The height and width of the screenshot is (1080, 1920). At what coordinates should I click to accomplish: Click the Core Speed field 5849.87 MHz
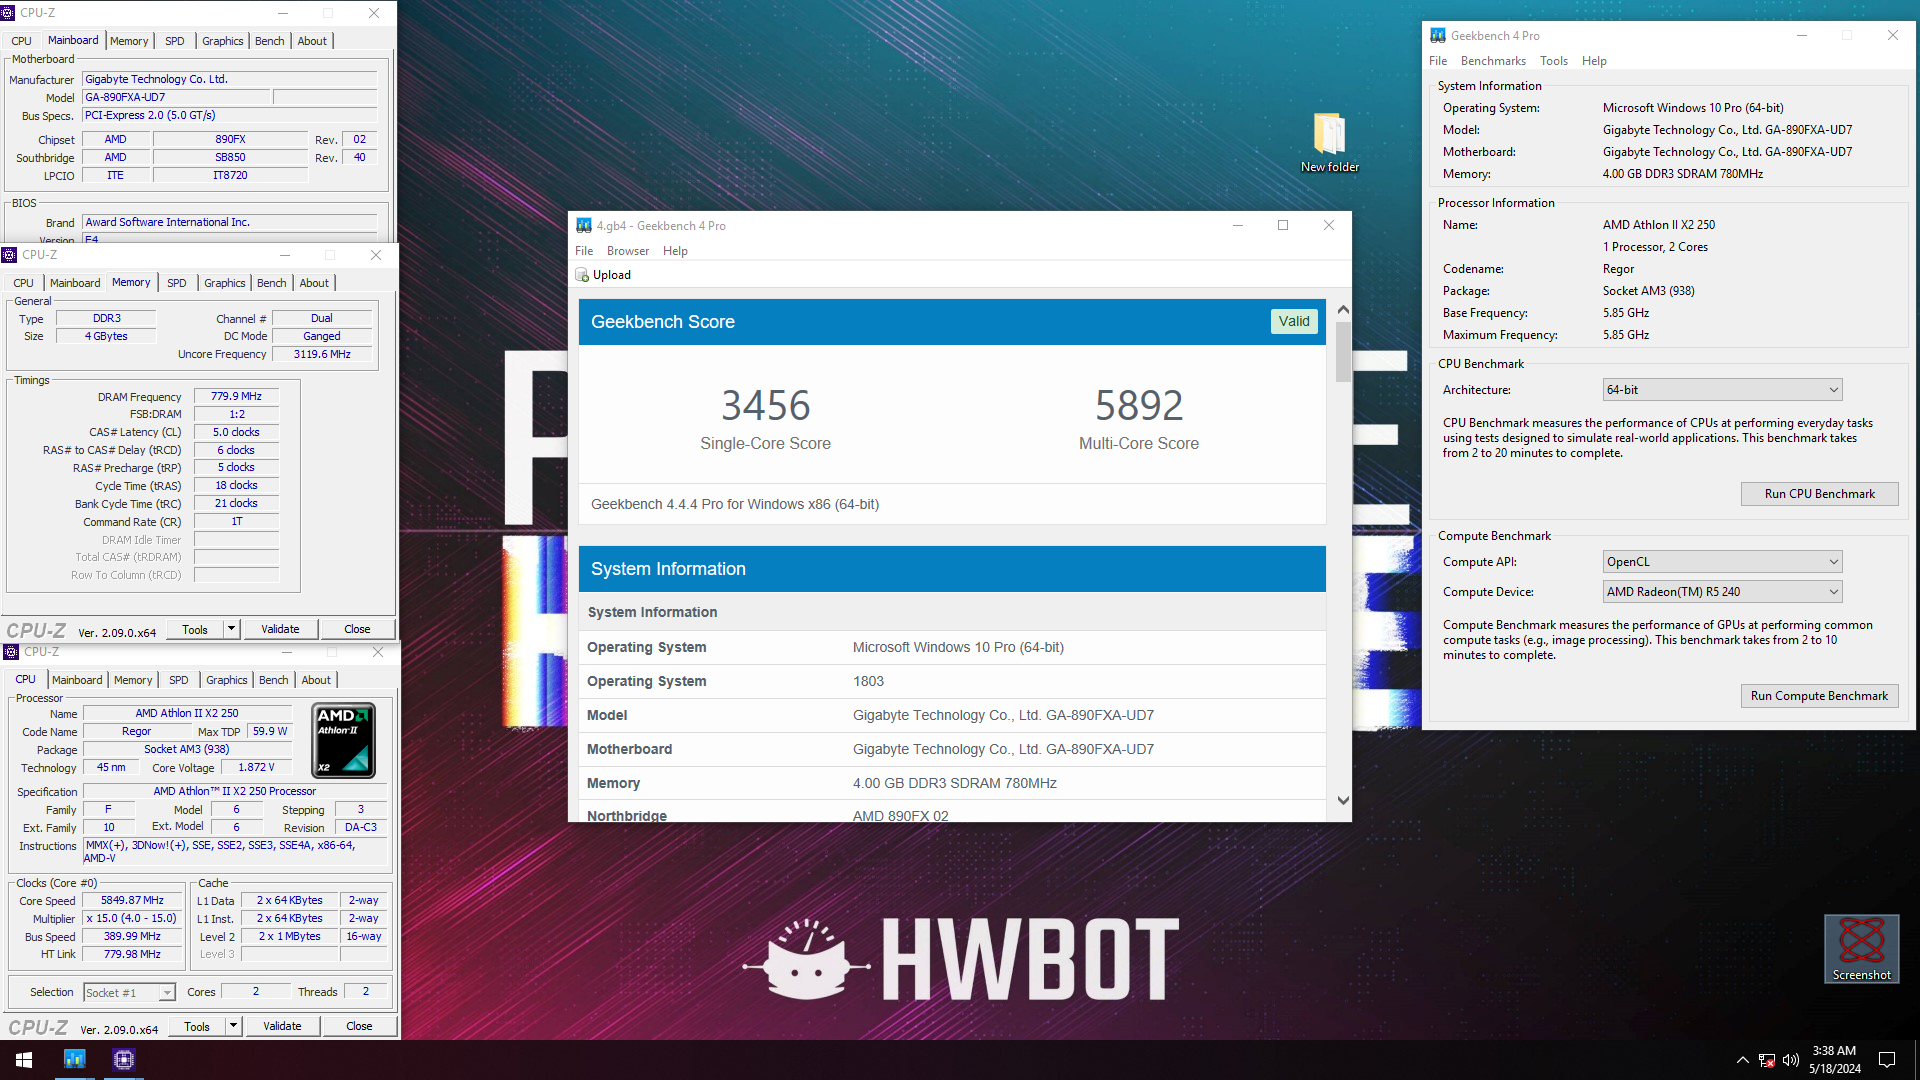132,900
